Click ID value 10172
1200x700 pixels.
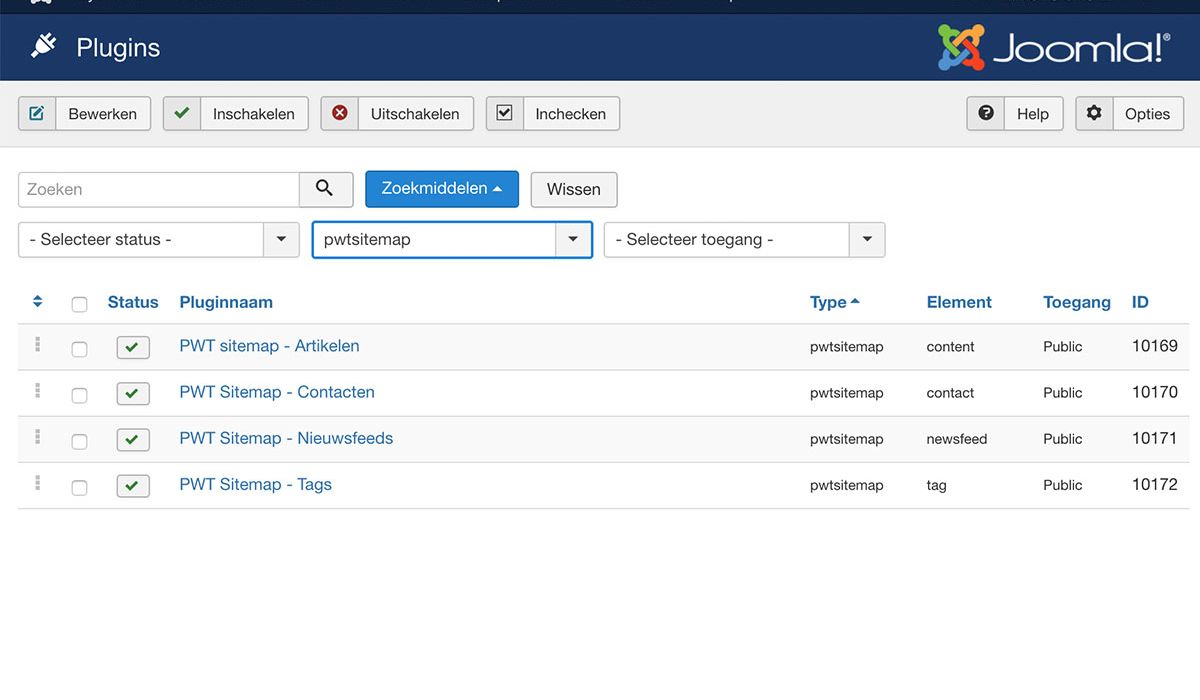(1155, 484)
